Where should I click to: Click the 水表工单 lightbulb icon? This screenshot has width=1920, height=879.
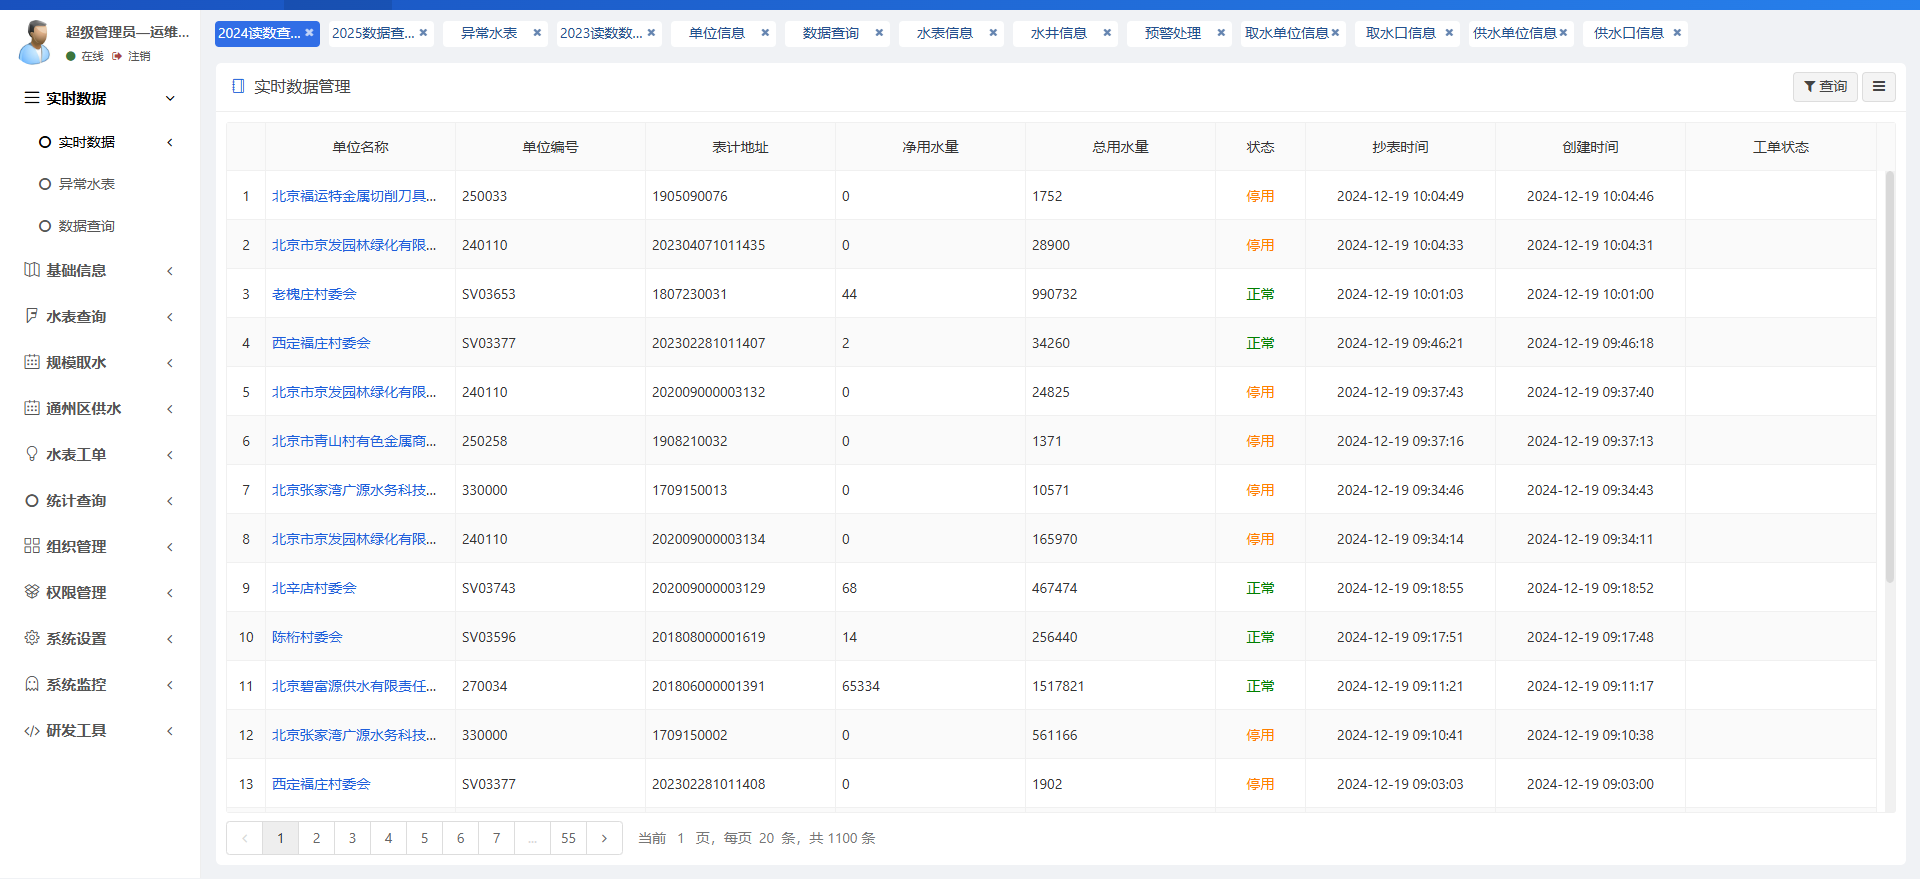(x=32, y=454)
